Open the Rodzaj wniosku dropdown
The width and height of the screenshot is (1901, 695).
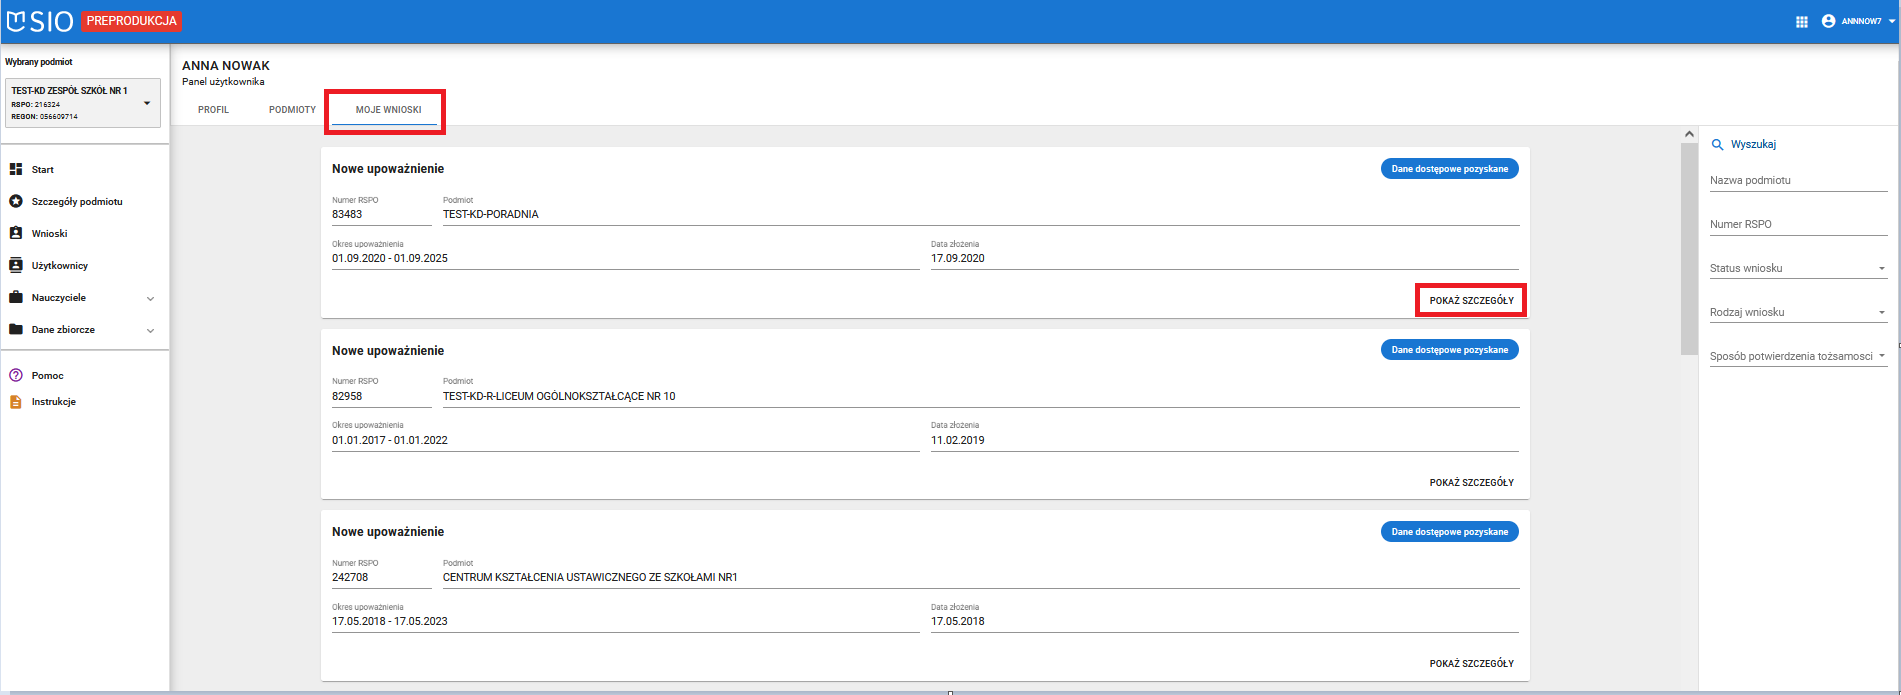coord(1797,312)
